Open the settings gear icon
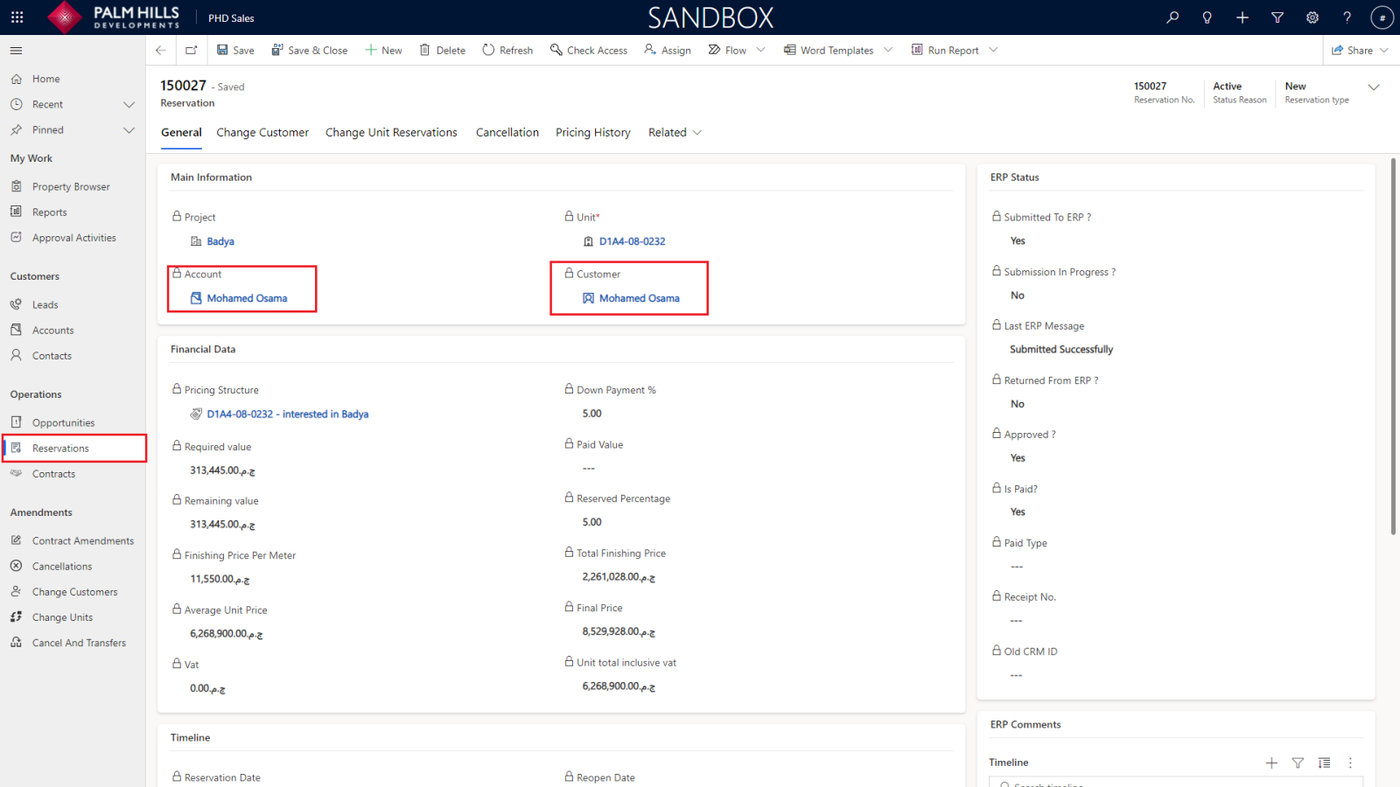 [x=1312, y=17]
